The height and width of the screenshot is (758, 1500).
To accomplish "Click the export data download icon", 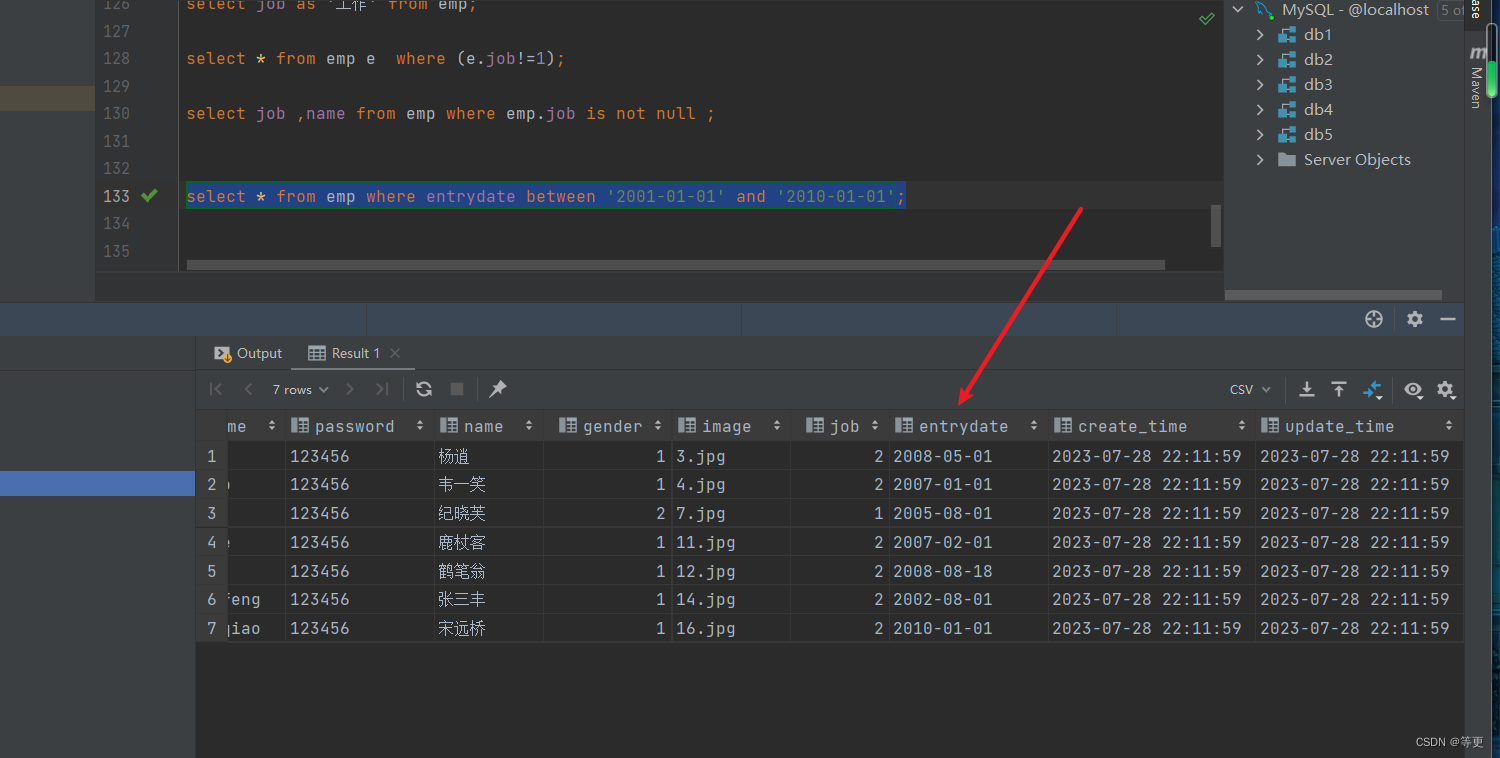I will click(1306, 389).
